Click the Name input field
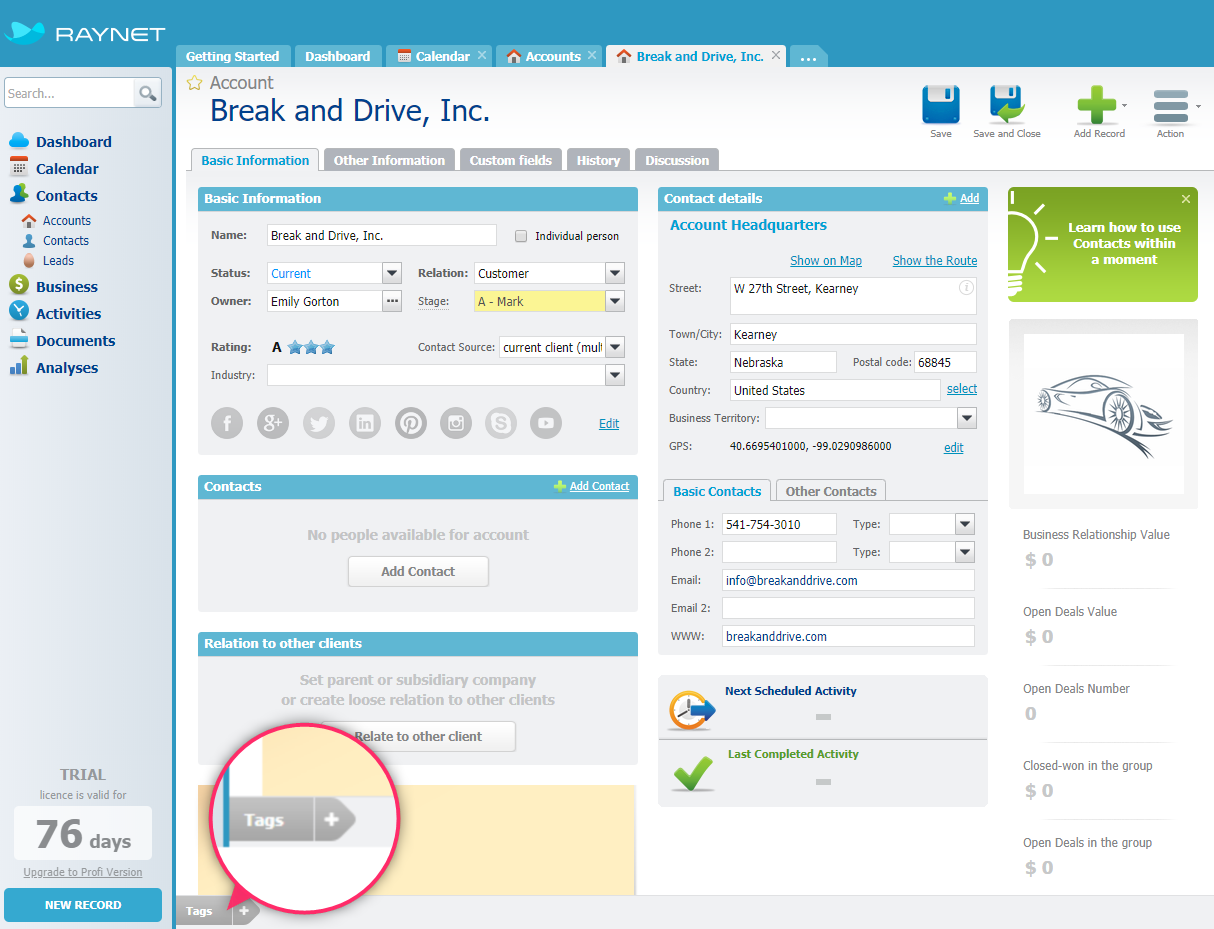Image resolution: width=1214 pixels, height=929 pixels. tap(382, 235)
